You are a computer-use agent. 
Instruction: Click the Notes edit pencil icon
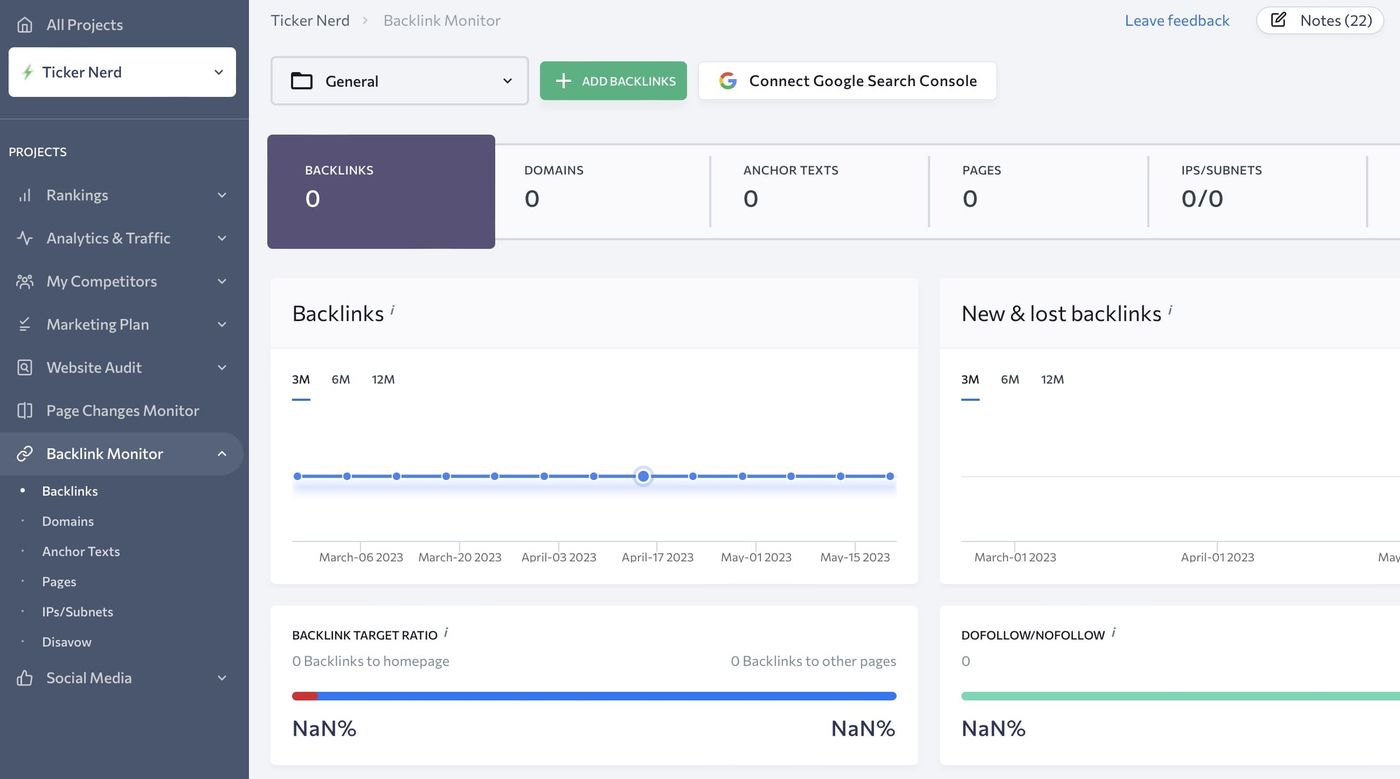tap(1278, 20)
